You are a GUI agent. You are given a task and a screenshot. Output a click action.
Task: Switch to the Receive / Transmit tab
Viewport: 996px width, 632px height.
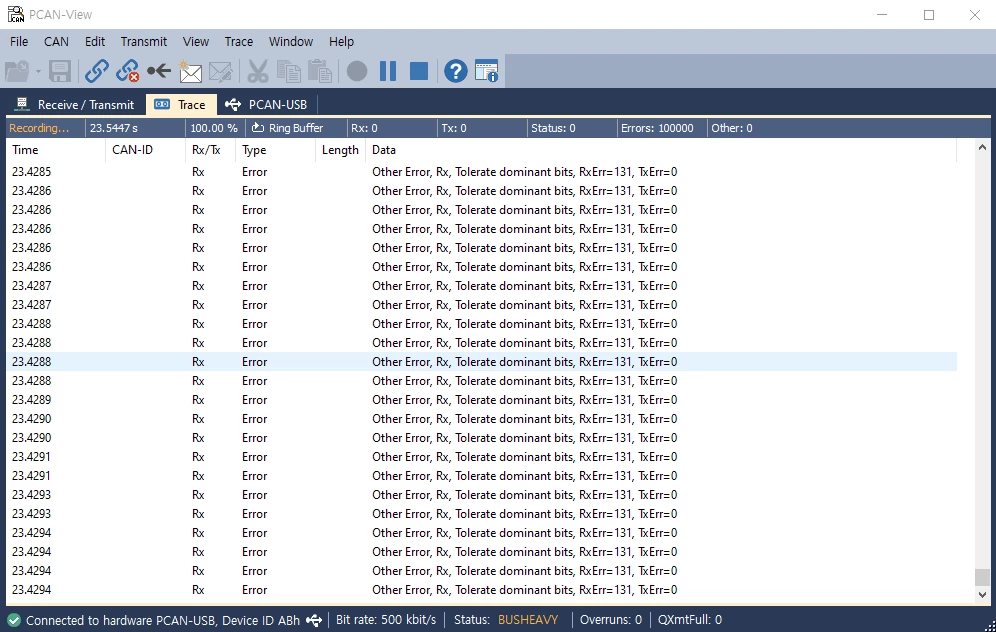click(x=75, y=105)
